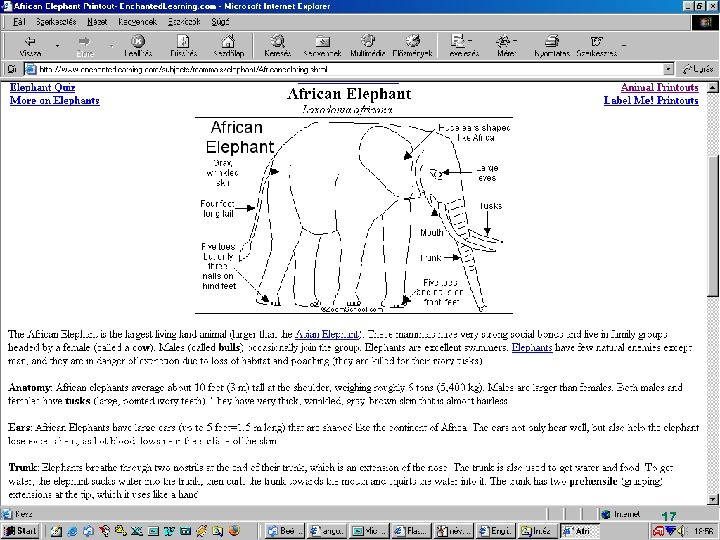Click the Start button
This screenshot has width=720, height=540.
[x=20, y=531]
